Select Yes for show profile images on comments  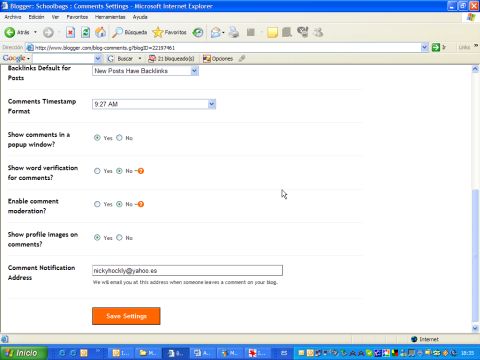pyautogui.click(x=97, y=238)
